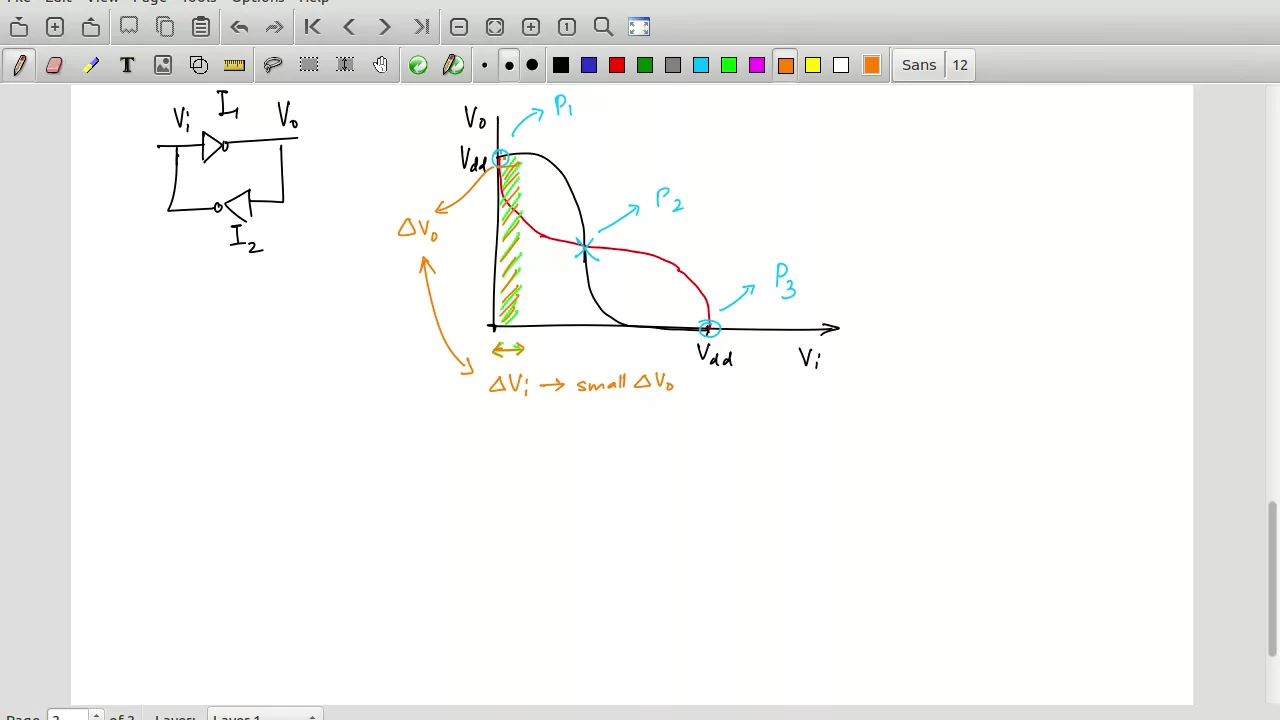1280x720 pixels.
Task: Toggle the Shape Recognizer
Action: (x=199, y=65)
